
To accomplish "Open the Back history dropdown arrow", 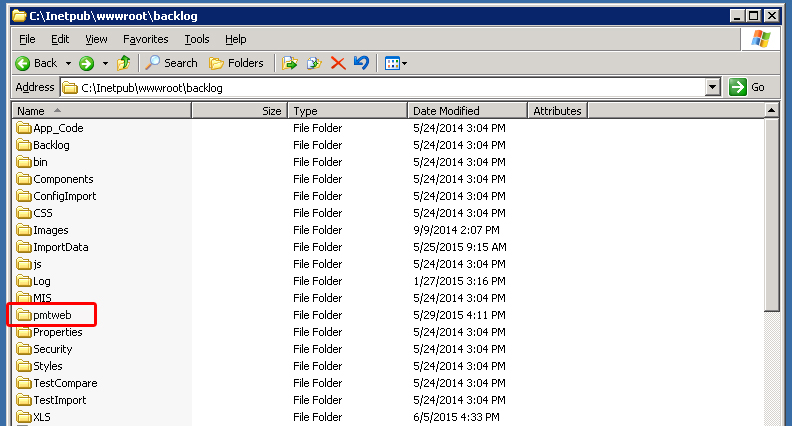I will (68, 64).
